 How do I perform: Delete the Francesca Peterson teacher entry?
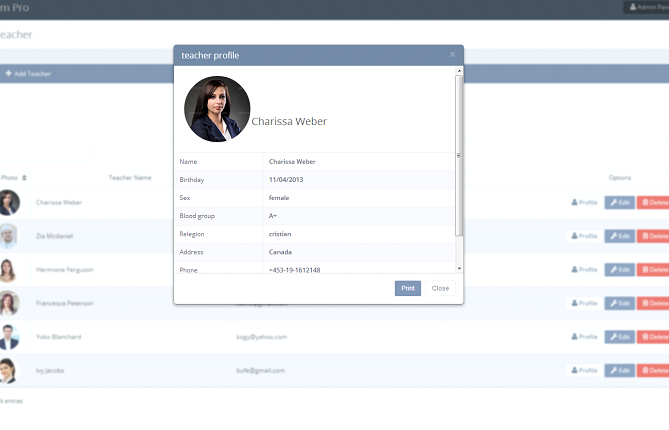[653, 303]
